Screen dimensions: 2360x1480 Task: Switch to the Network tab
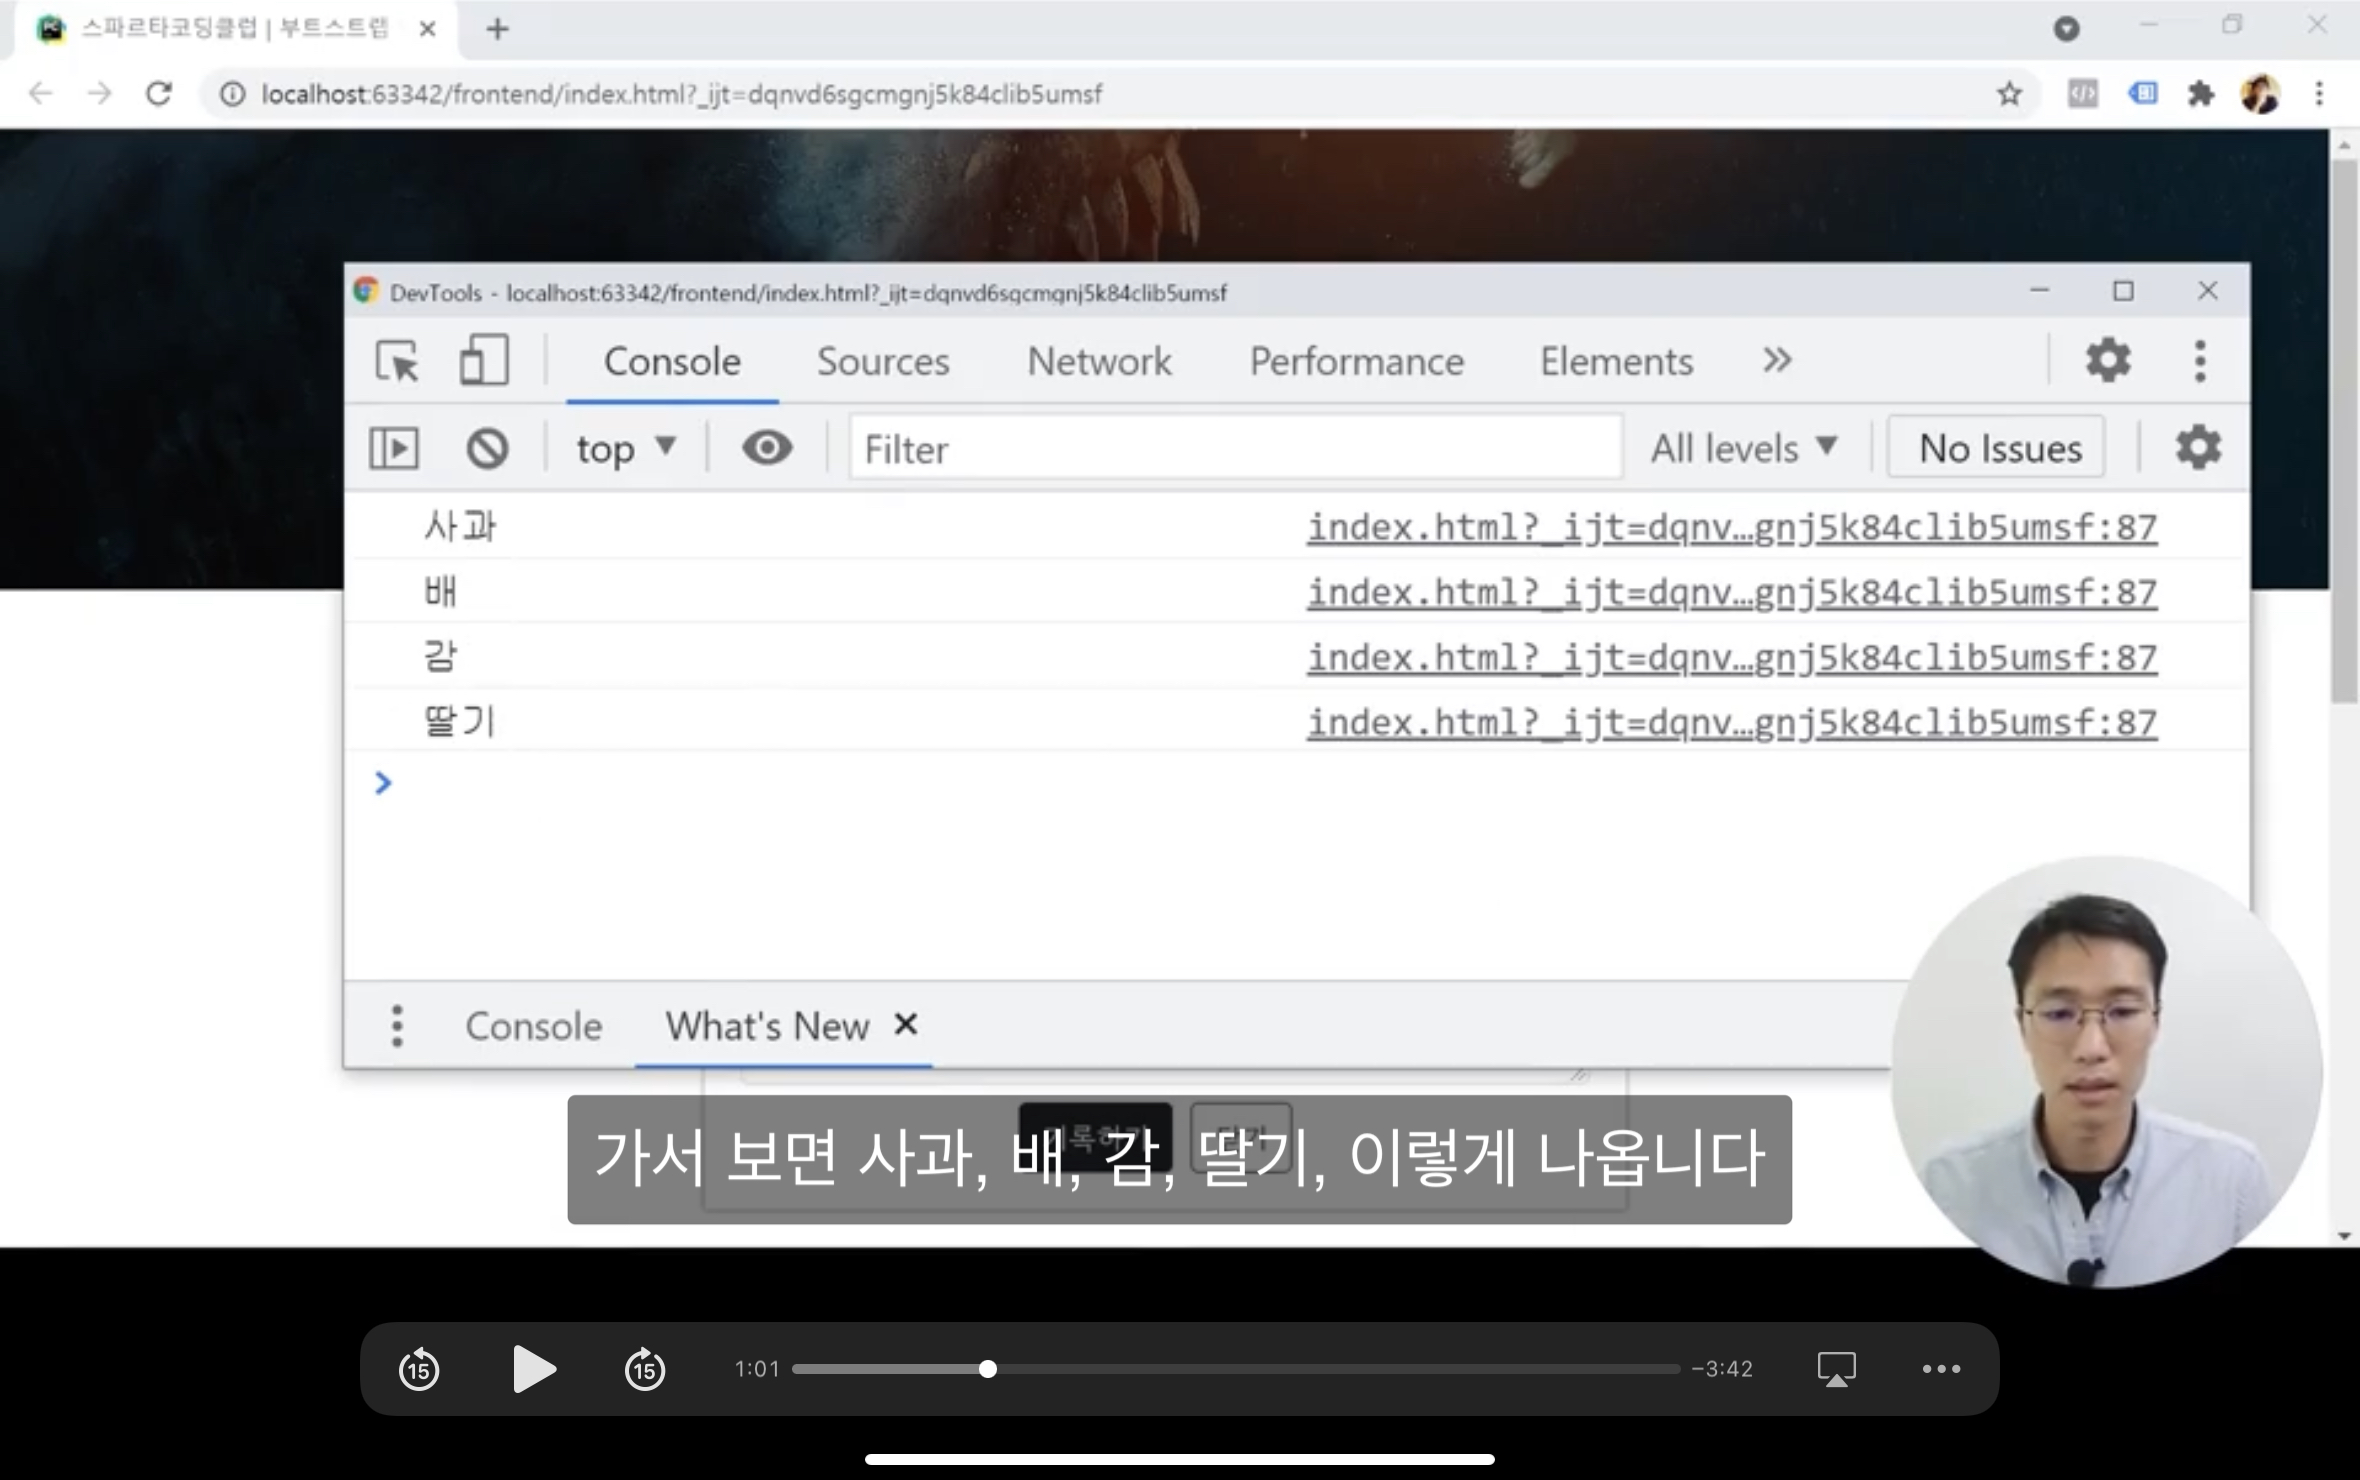click(x=1099, y=361)
